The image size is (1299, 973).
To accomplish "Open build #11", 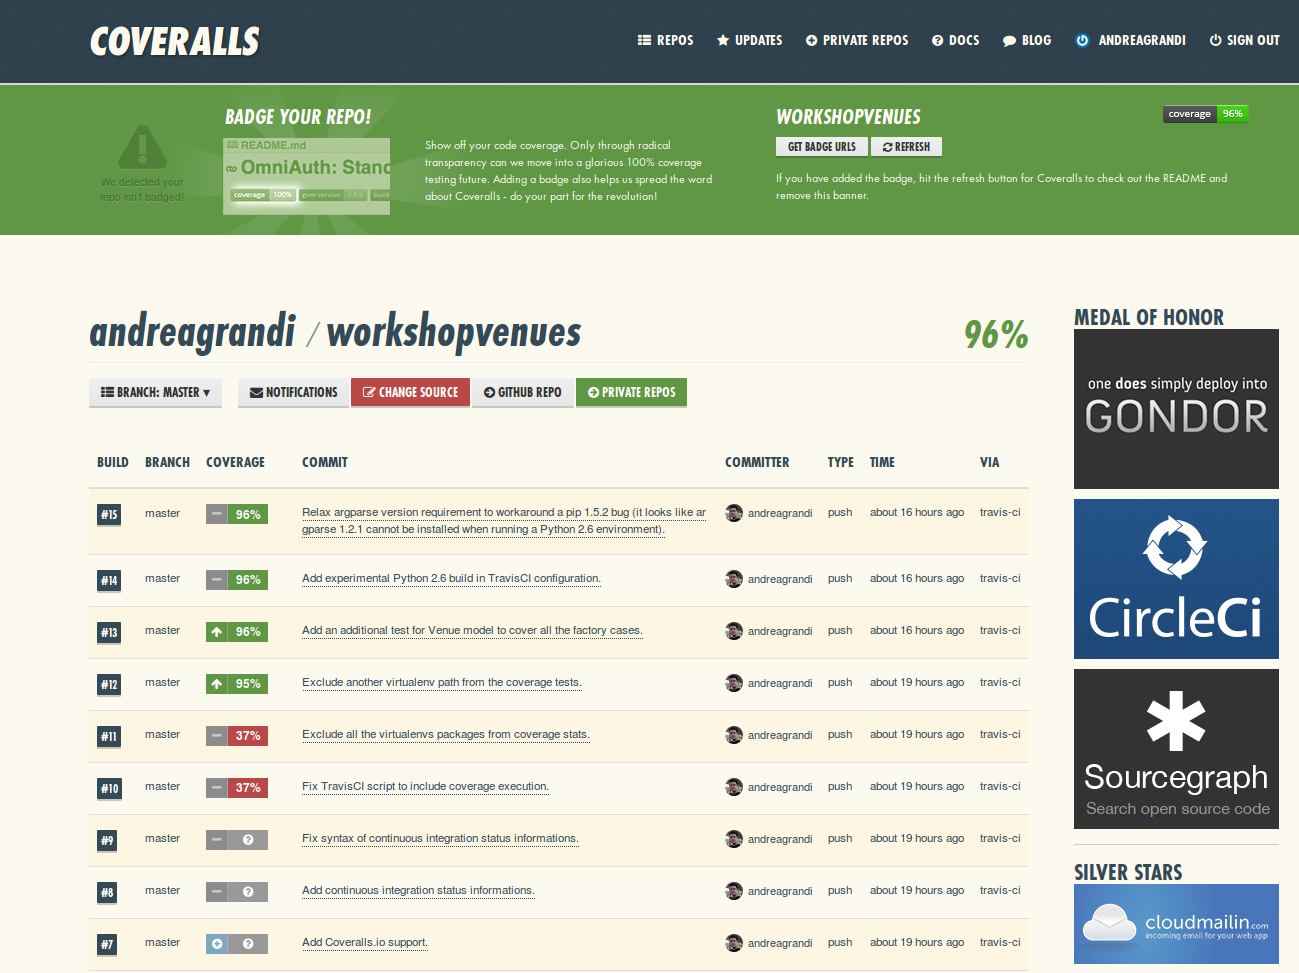I will (109, 736).
